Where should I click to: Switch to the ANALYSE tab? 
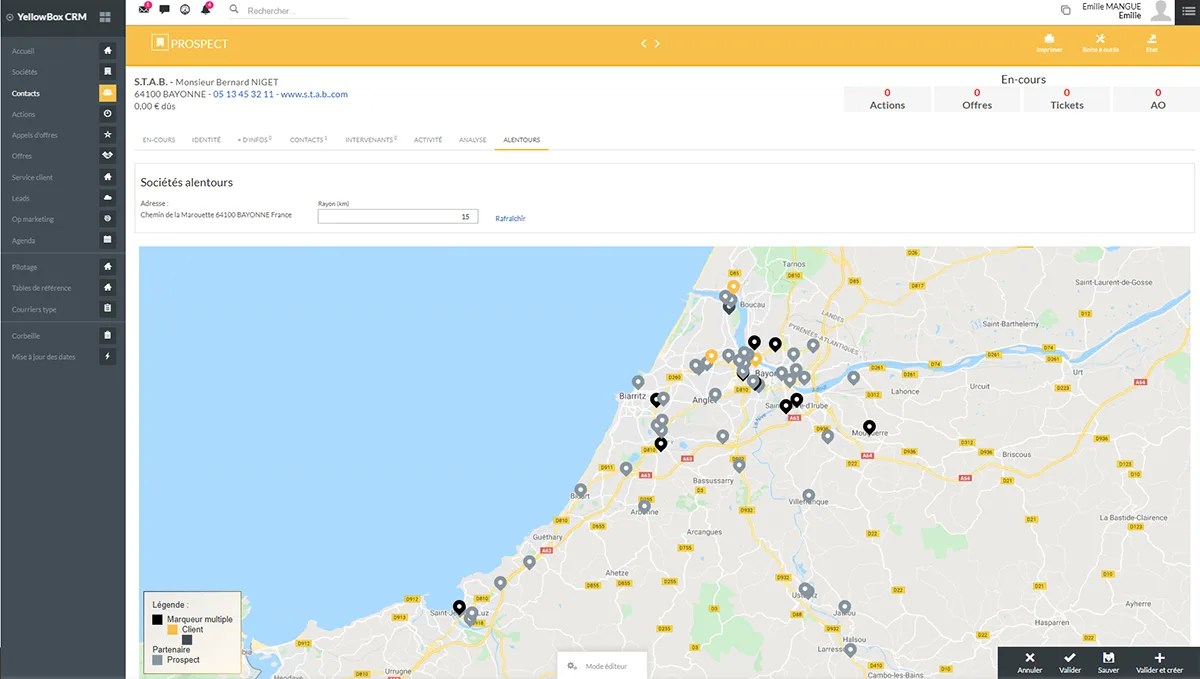tap(472, 140)
